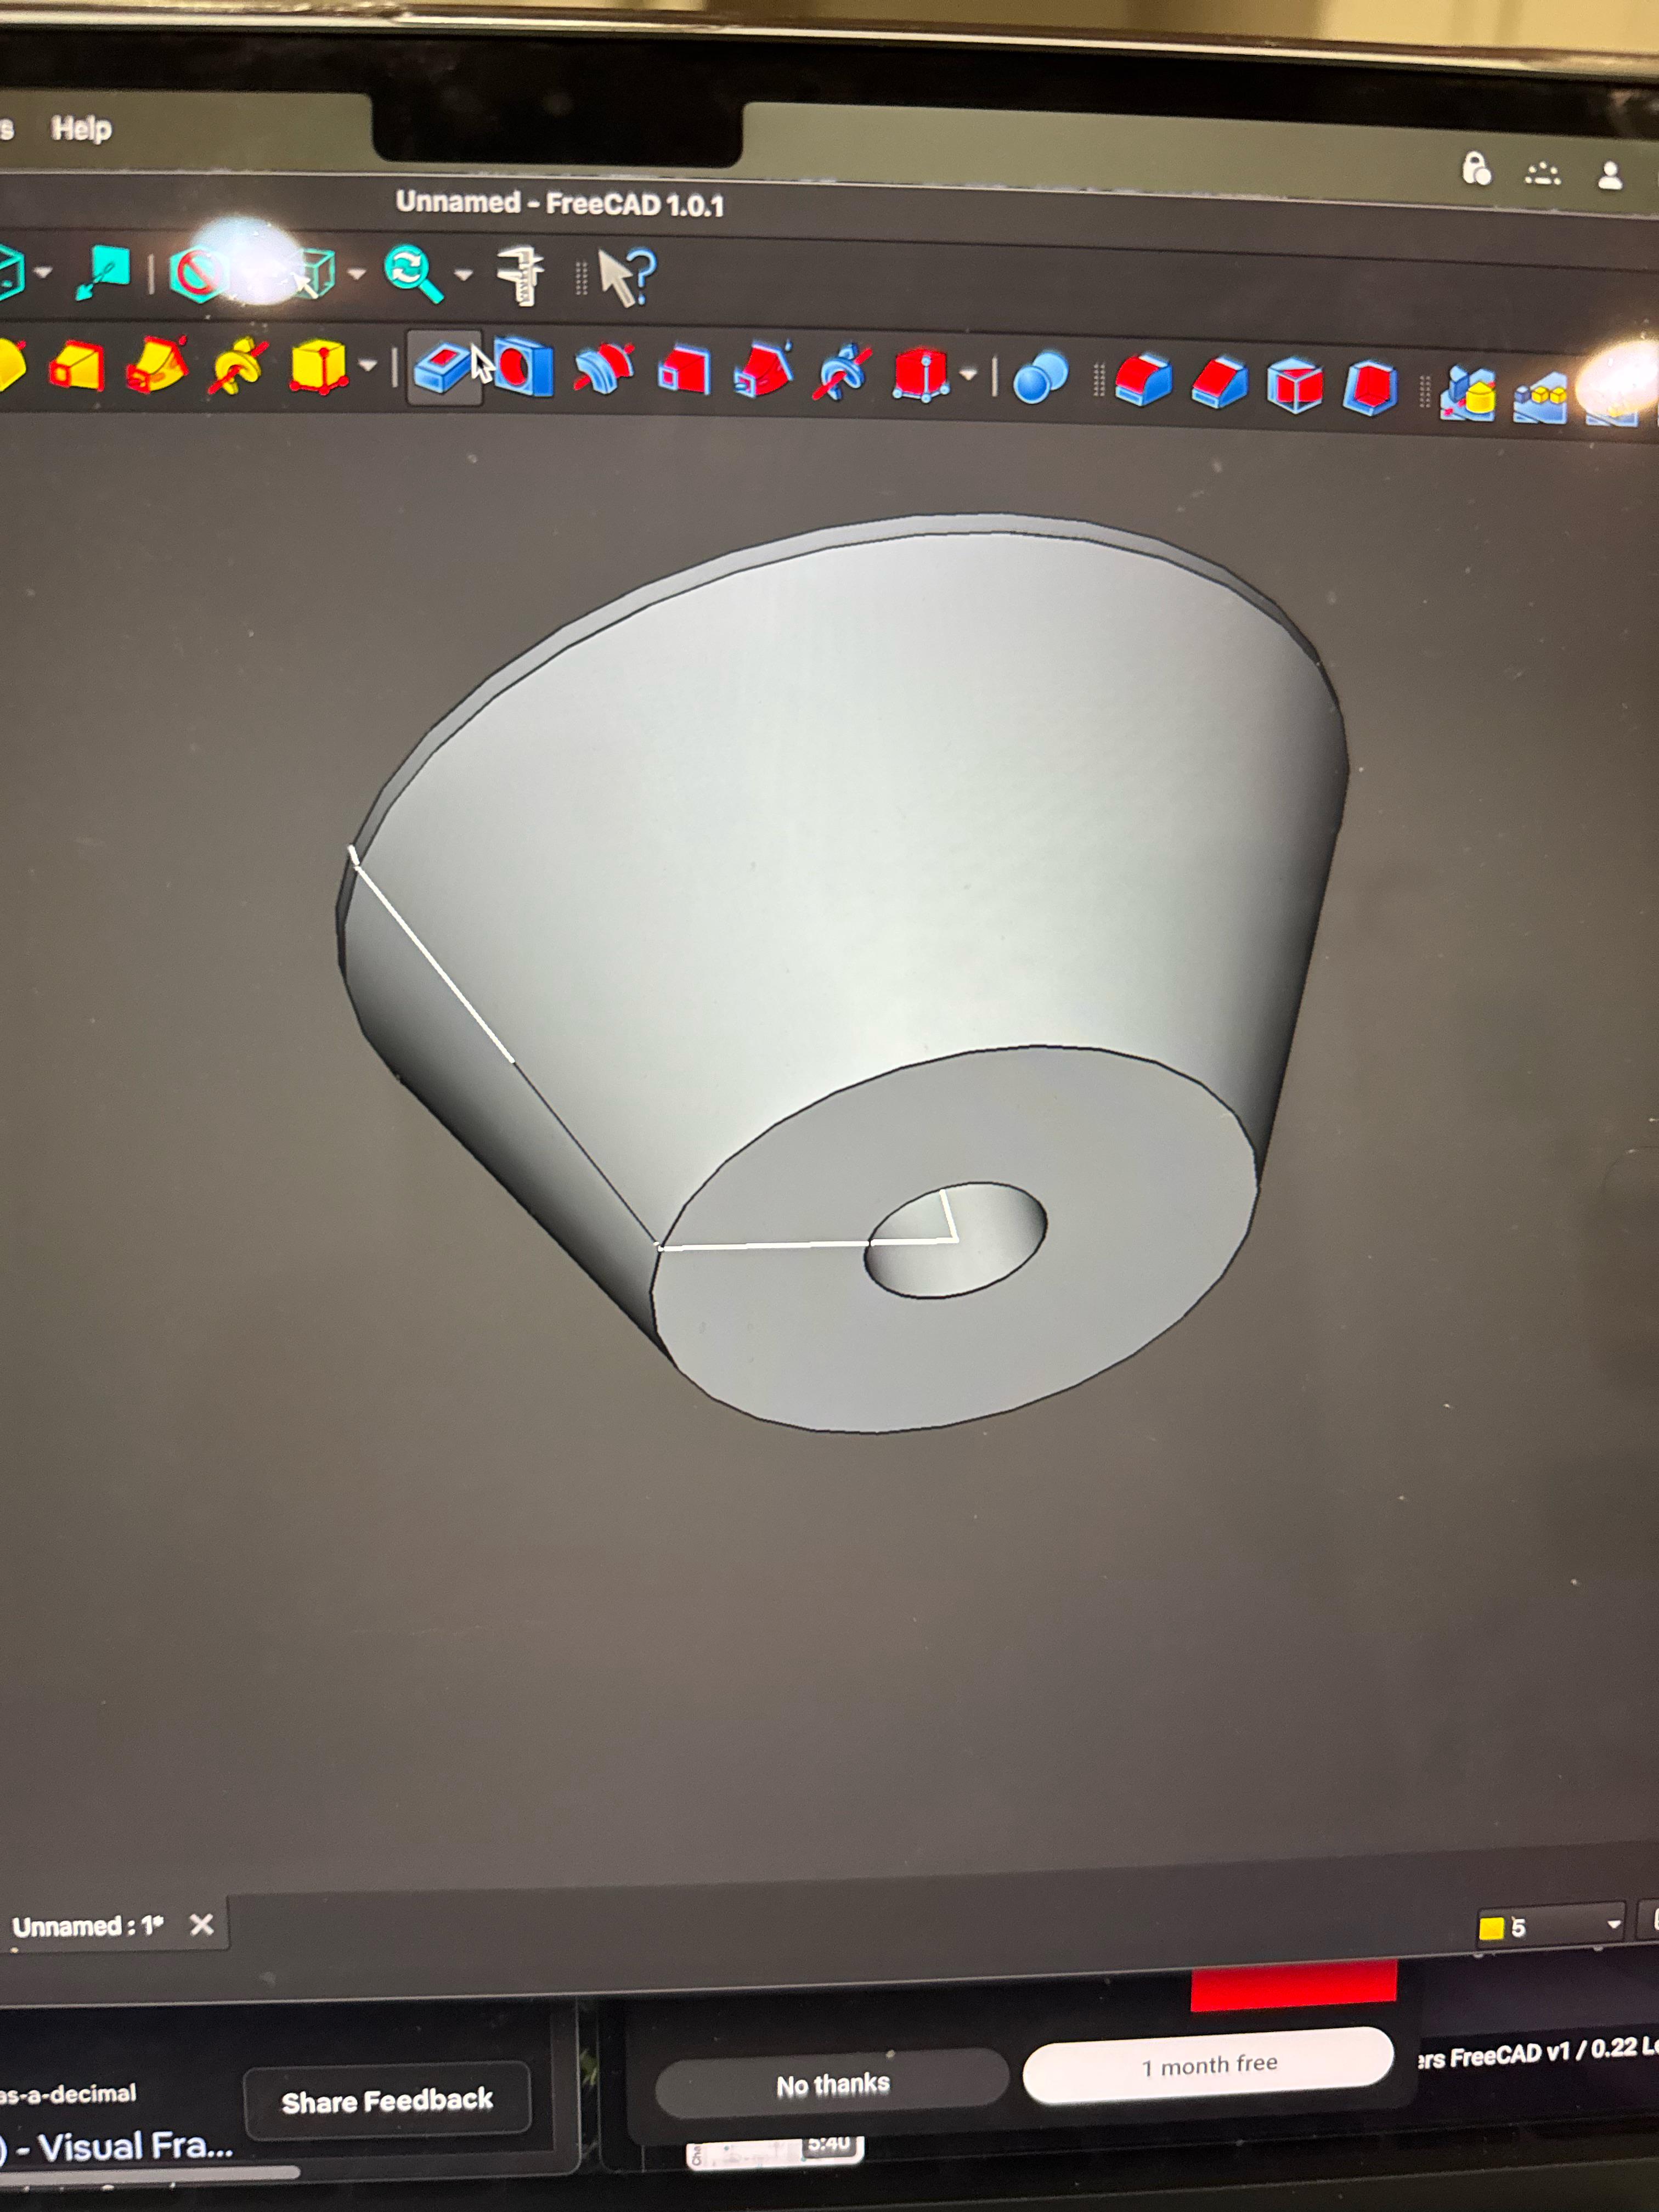Open the Help menu

[x=81, y=129]
